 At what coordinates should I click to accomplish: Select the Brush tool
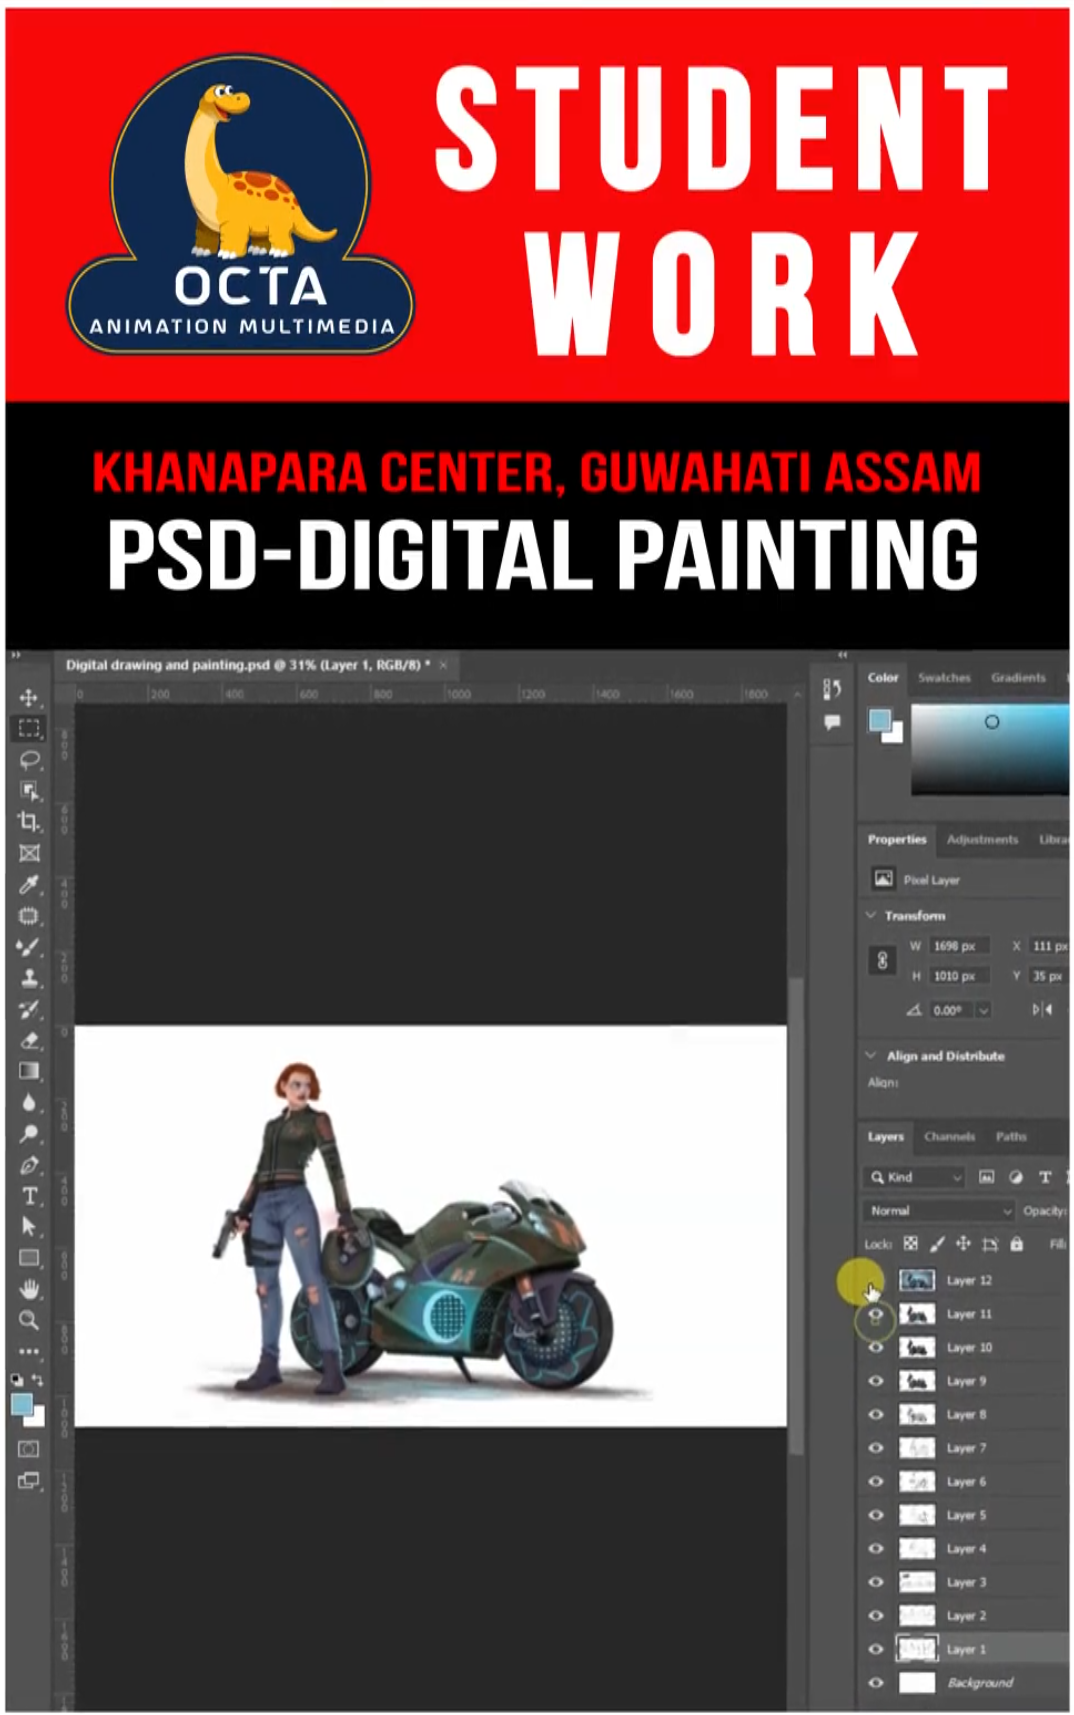click(29, 947)
